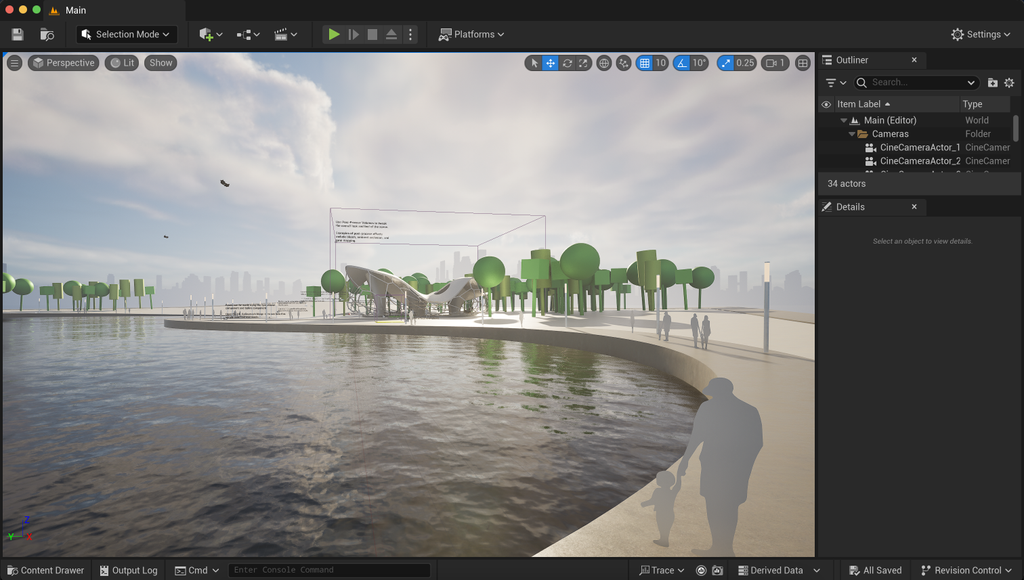Select the Move transform tool
1024x580 pixels.
coord(548,62)
